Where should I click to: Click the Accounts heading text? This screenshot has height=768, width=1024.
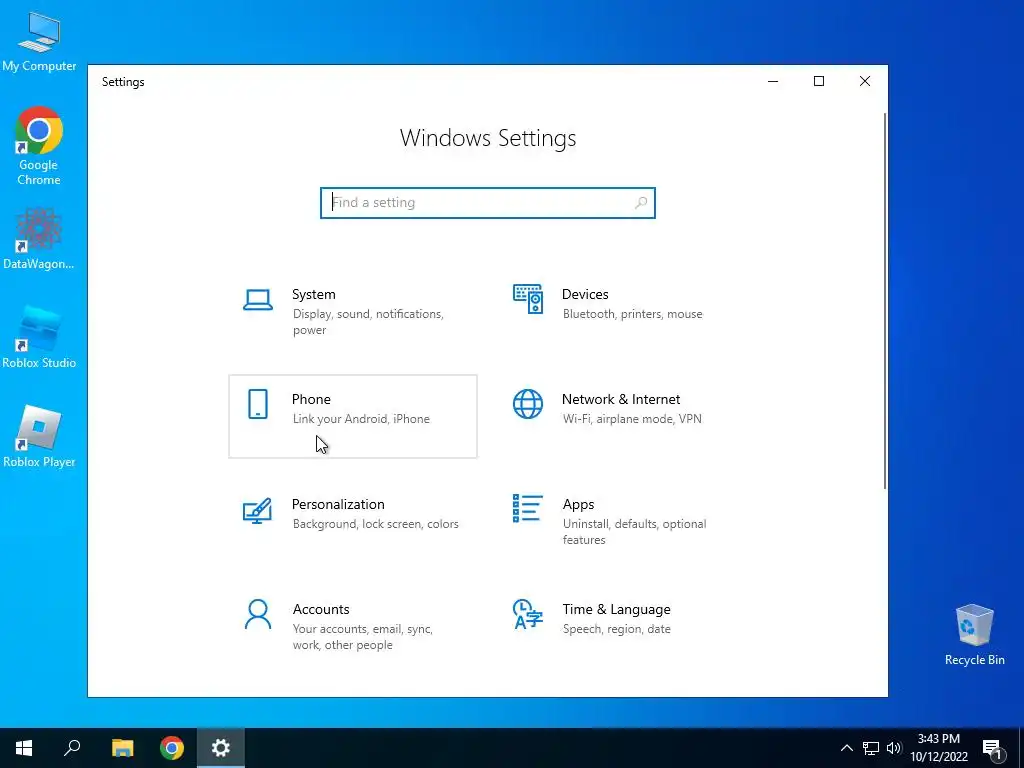(321, 609)
